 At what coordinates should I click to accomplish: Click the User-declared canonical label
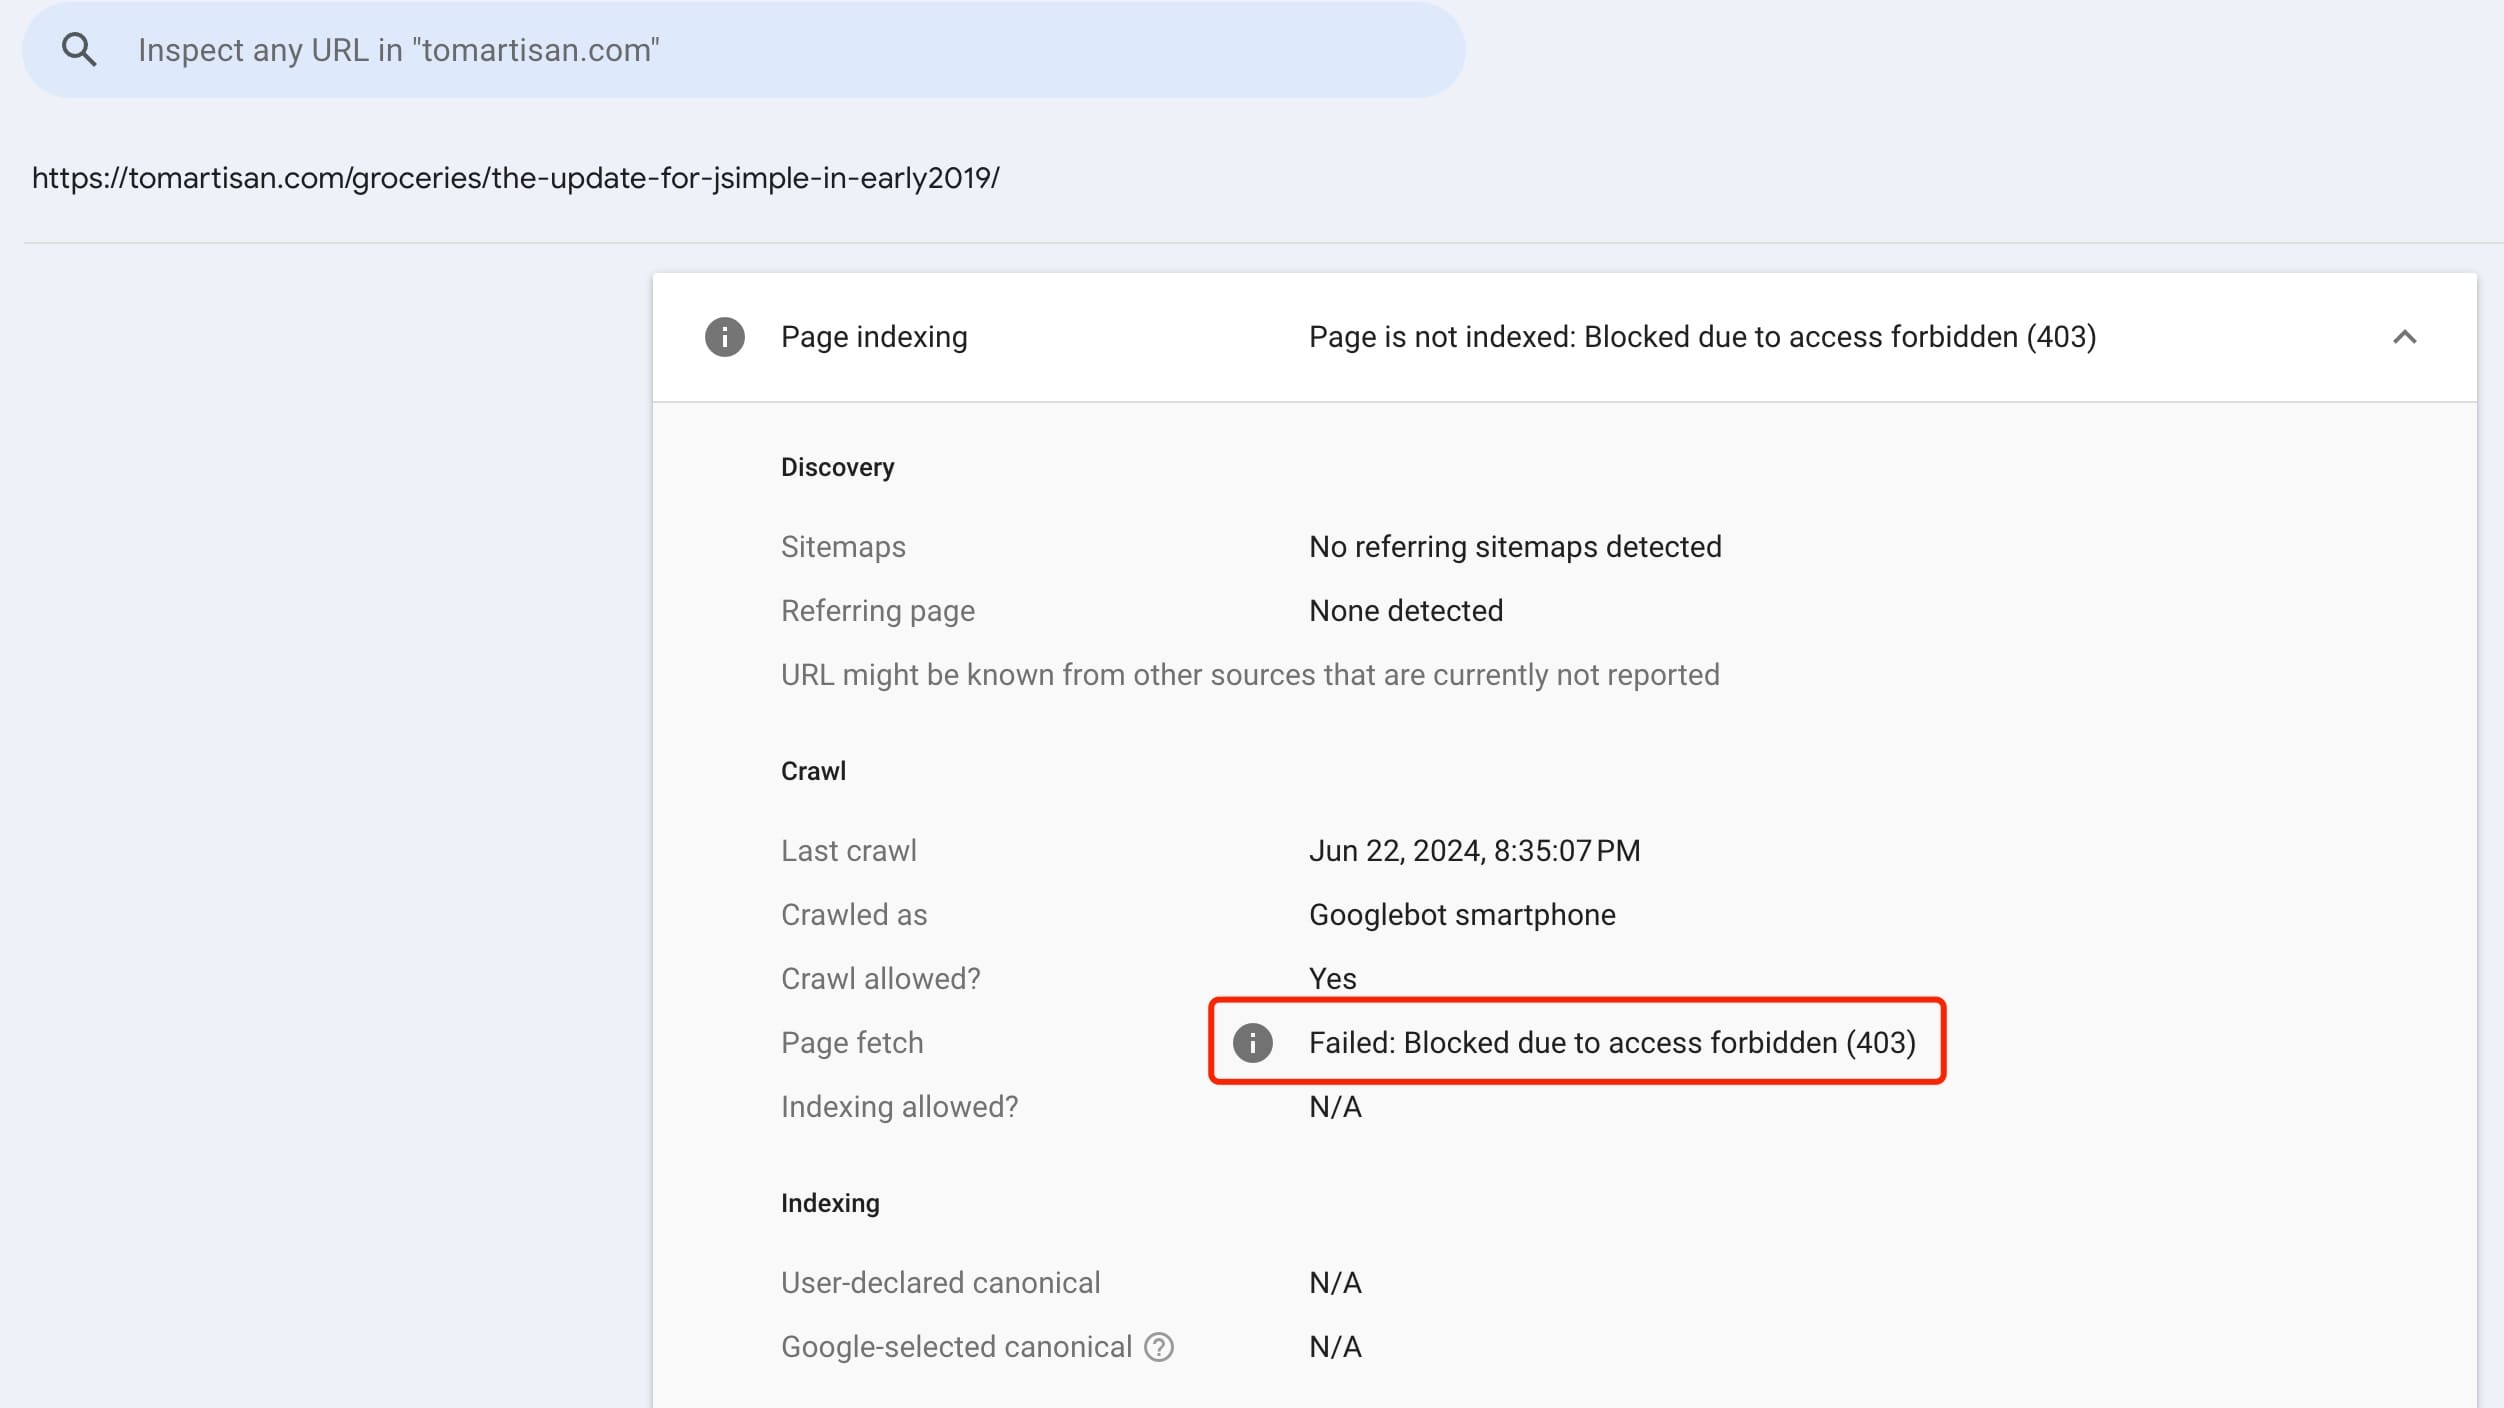pos(940,1283)
